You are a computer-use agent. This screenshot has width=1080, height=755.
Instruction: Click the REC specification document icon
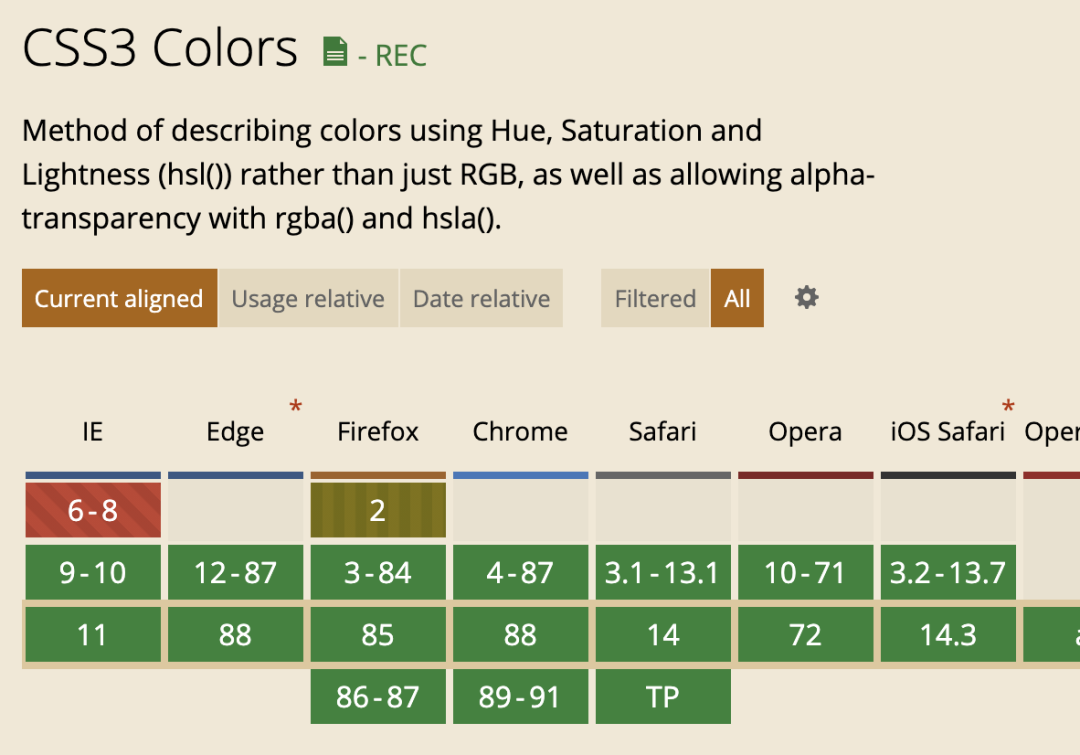click(x=335, y=52)
